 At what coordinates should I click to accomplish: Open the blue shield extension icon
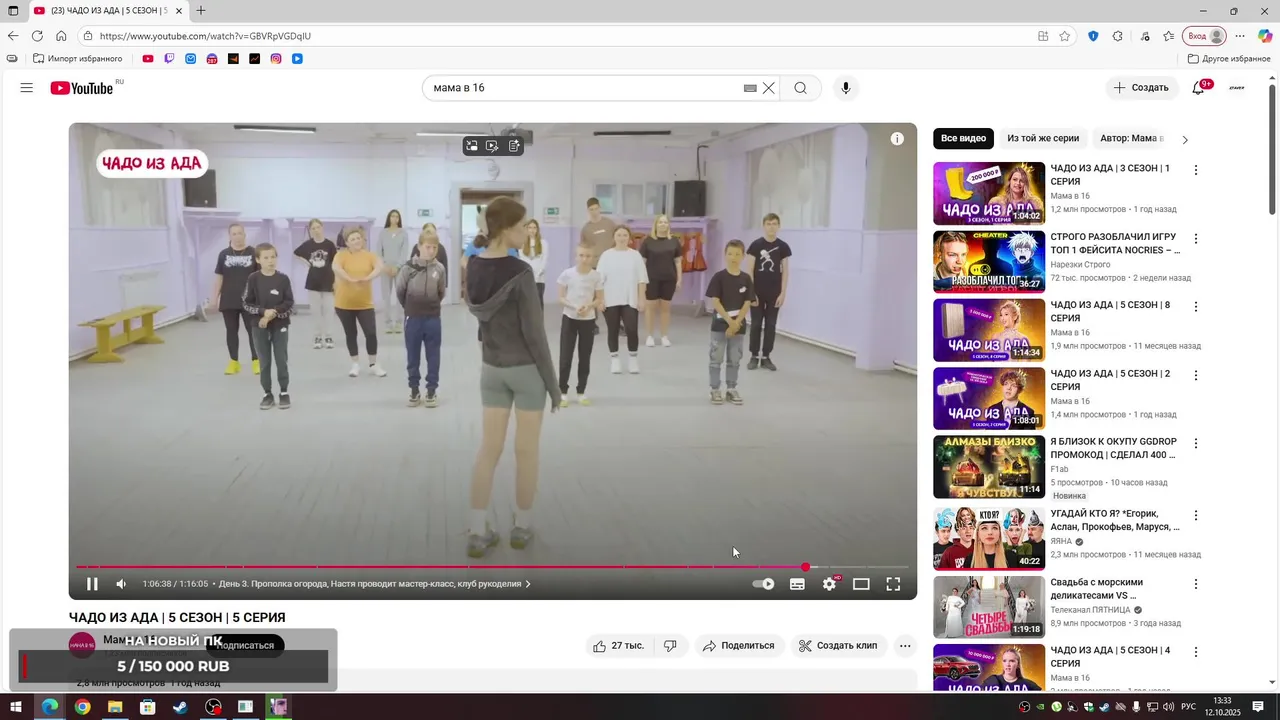[1093, 36]
